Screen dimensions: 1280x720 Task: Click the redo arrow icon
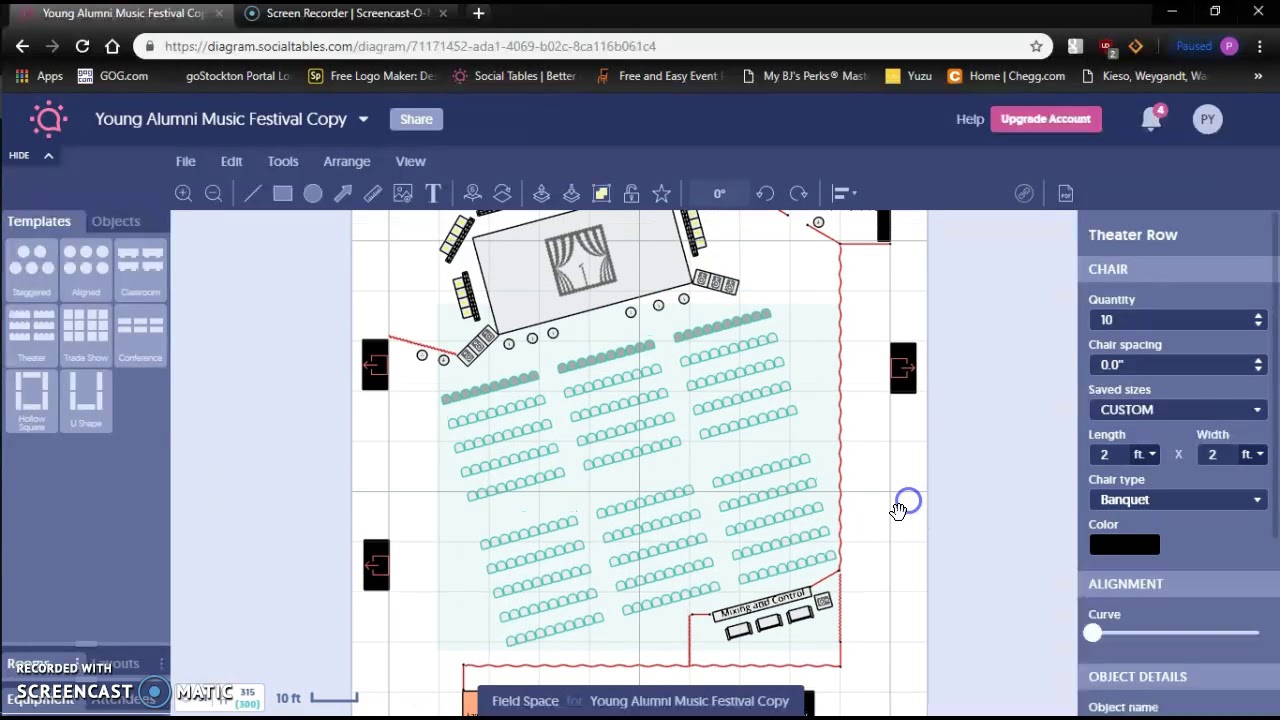[798, 193]
